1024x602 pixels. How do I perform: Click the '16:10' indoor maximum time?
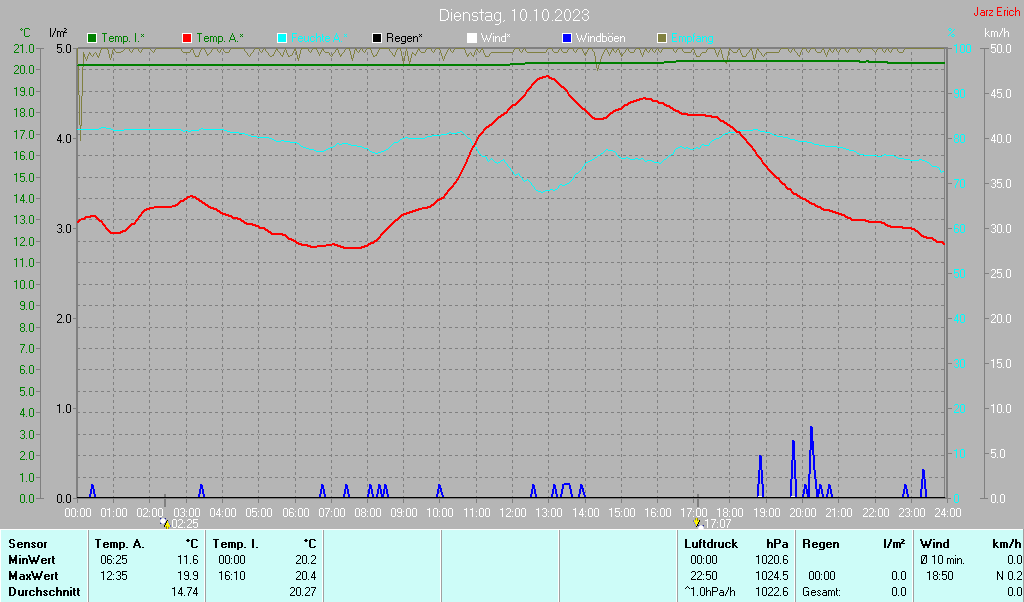(232, 576)
